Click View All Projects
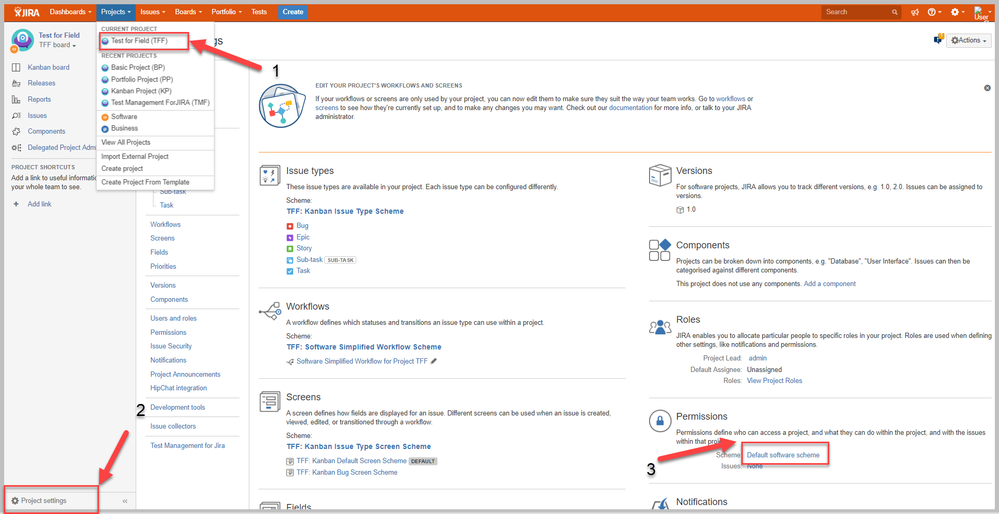This screenshot has height=514, width=999. pyautogui.click(x=126, y=142)
